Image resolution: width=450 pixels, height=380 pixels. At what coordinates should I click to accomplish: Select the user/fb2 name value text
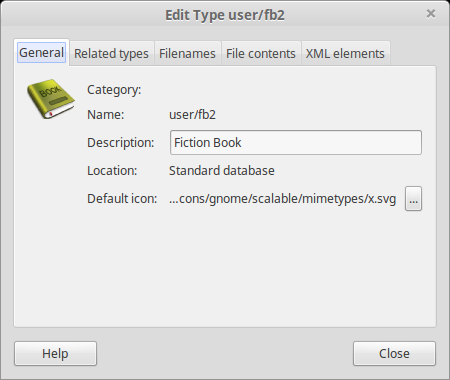pyautogui.click(x=192, y=115)
